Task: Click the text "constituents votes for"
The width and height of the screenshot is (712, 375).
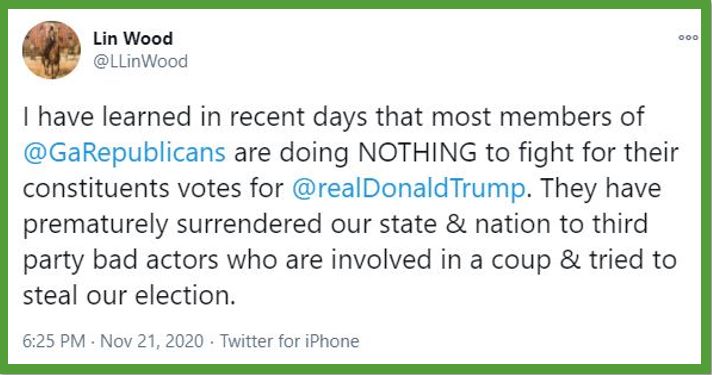Action: (x=153, y=188)
